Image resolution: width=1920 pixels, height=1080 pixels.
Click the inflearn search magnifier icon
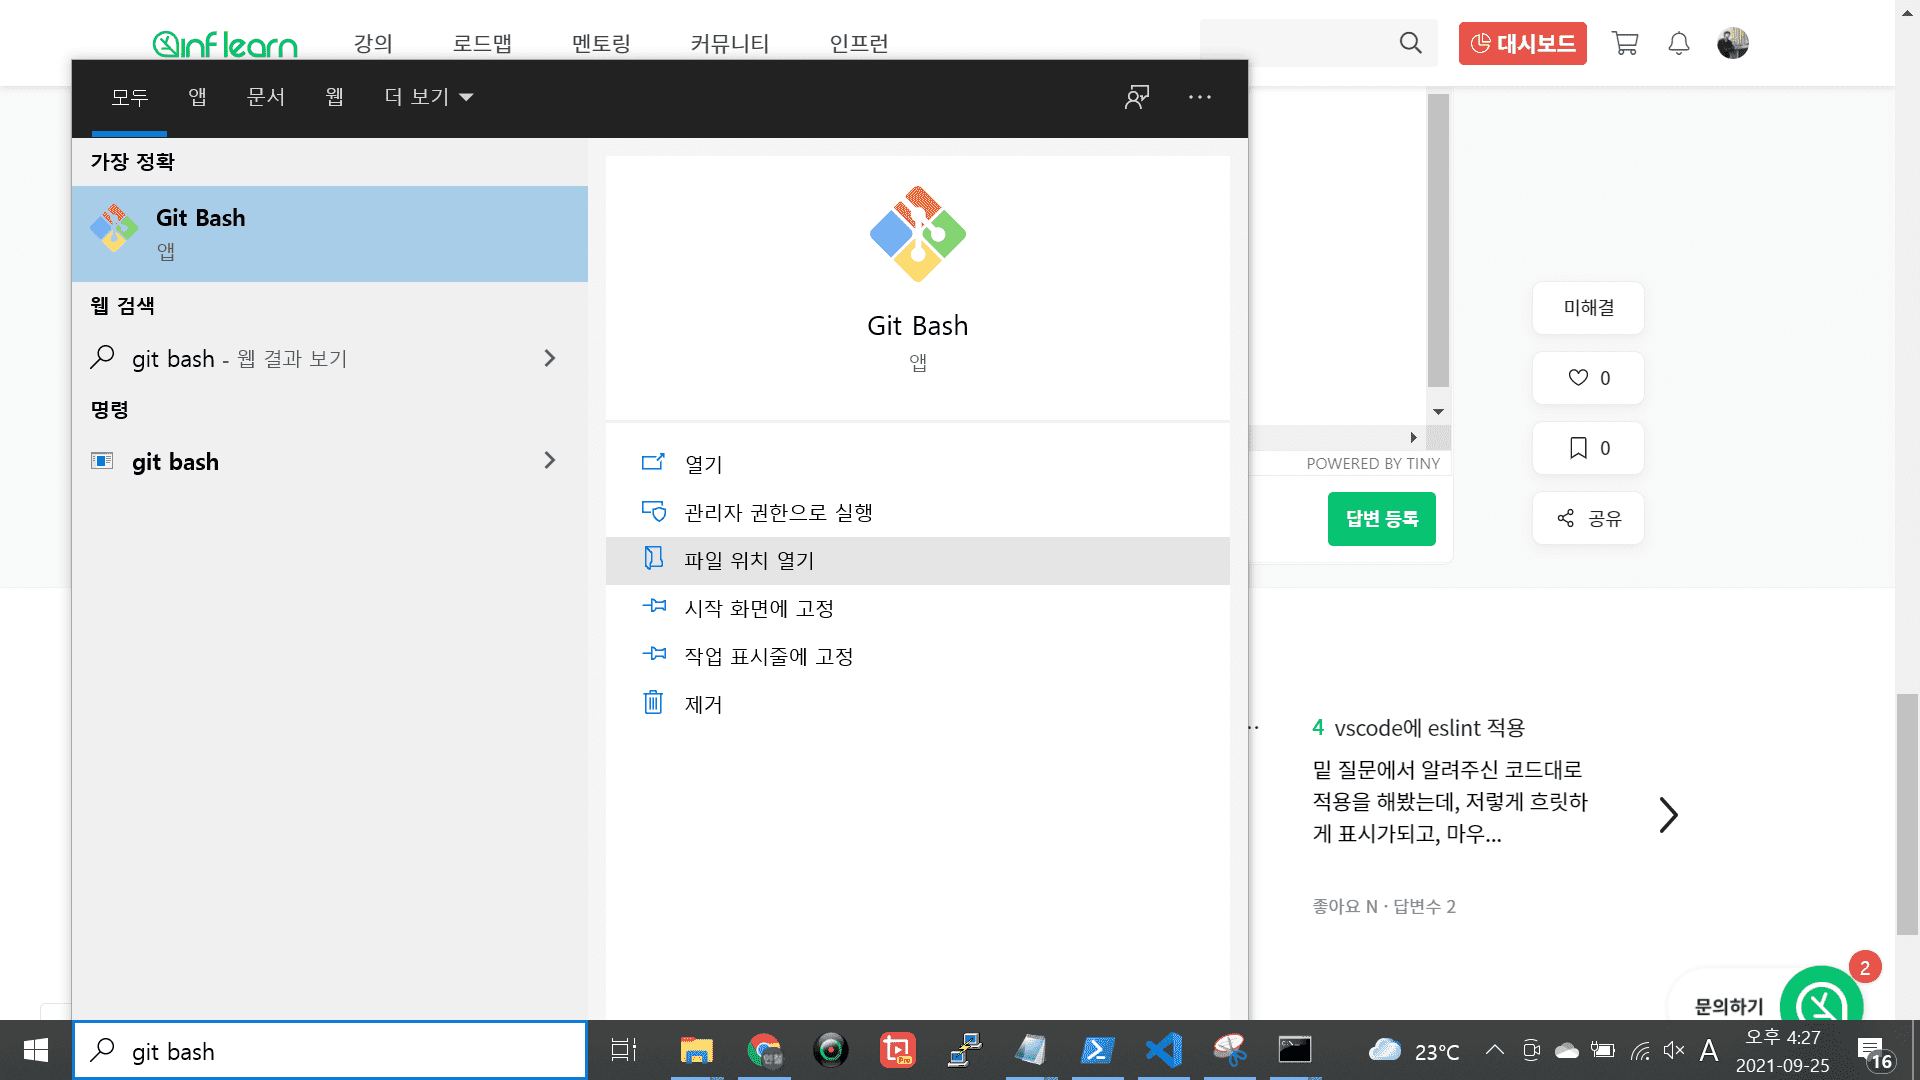point(1410,43)
